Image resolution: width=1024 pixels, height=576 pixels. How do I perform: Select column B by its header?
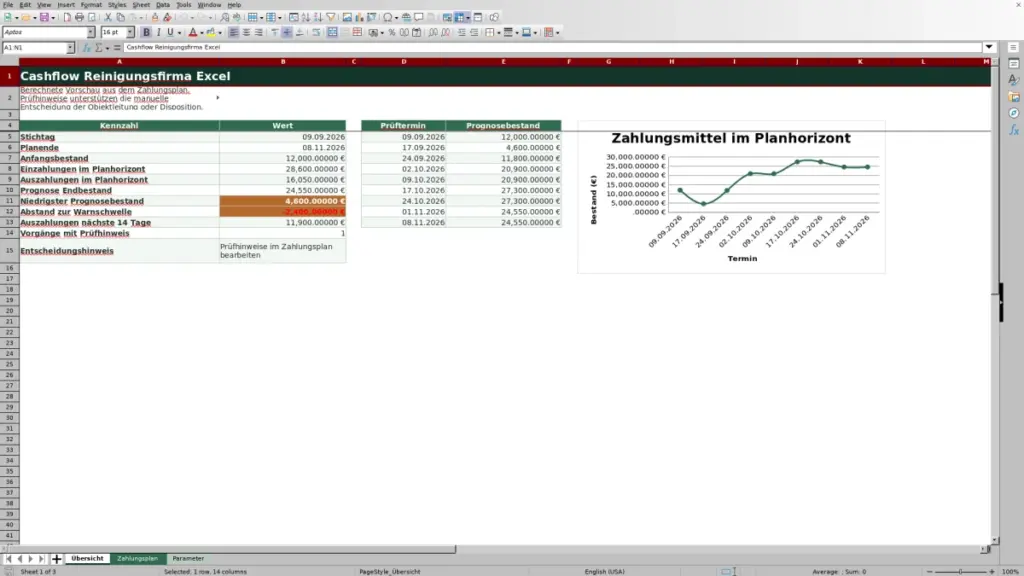coord(283,62)
